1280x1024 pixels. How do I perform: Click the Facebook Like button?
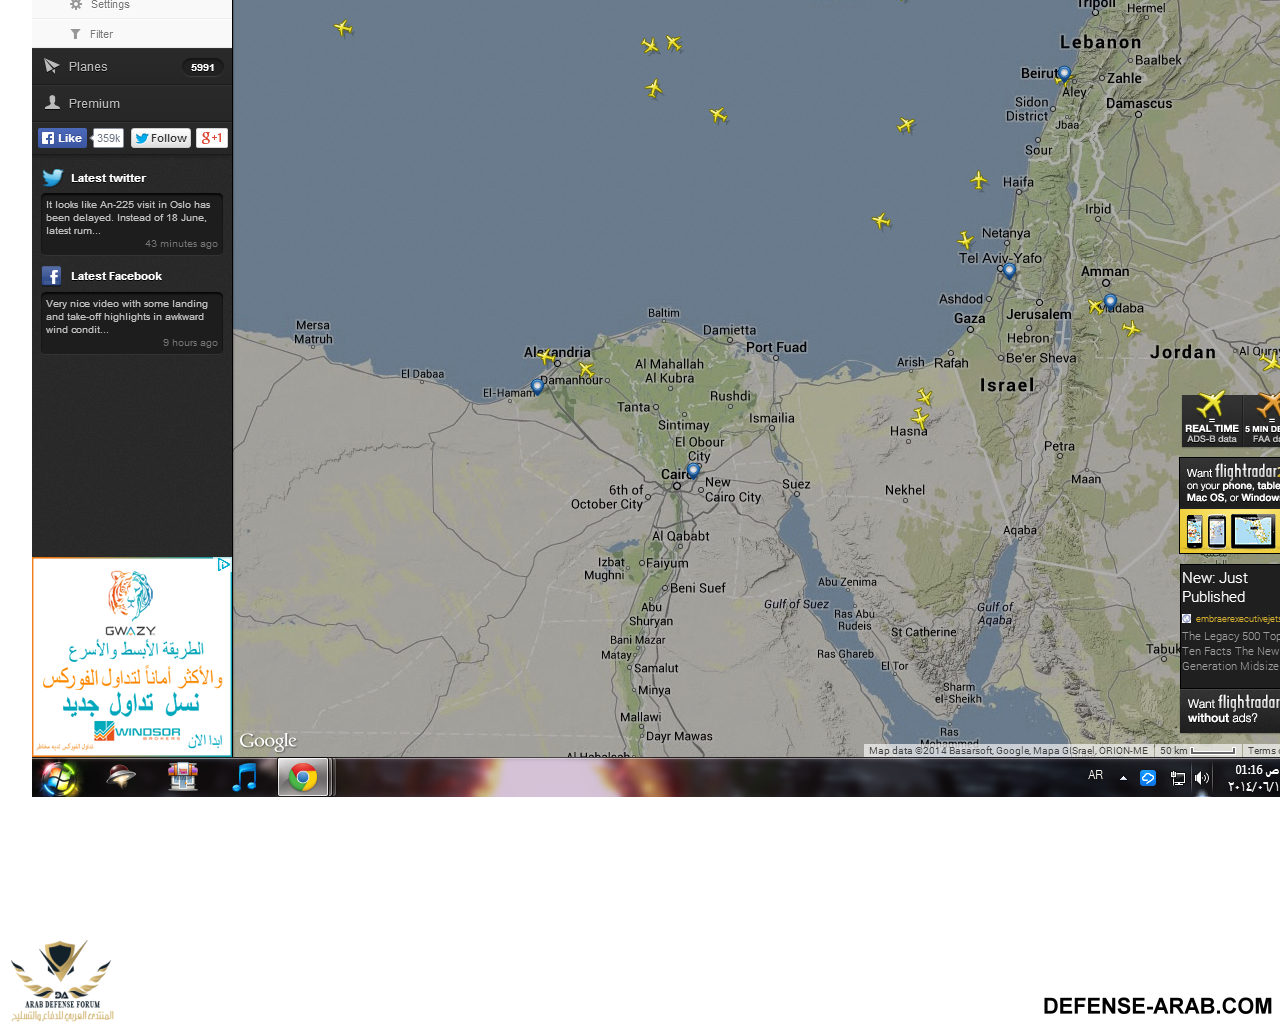pyautogui.click(x=62, y=138)
